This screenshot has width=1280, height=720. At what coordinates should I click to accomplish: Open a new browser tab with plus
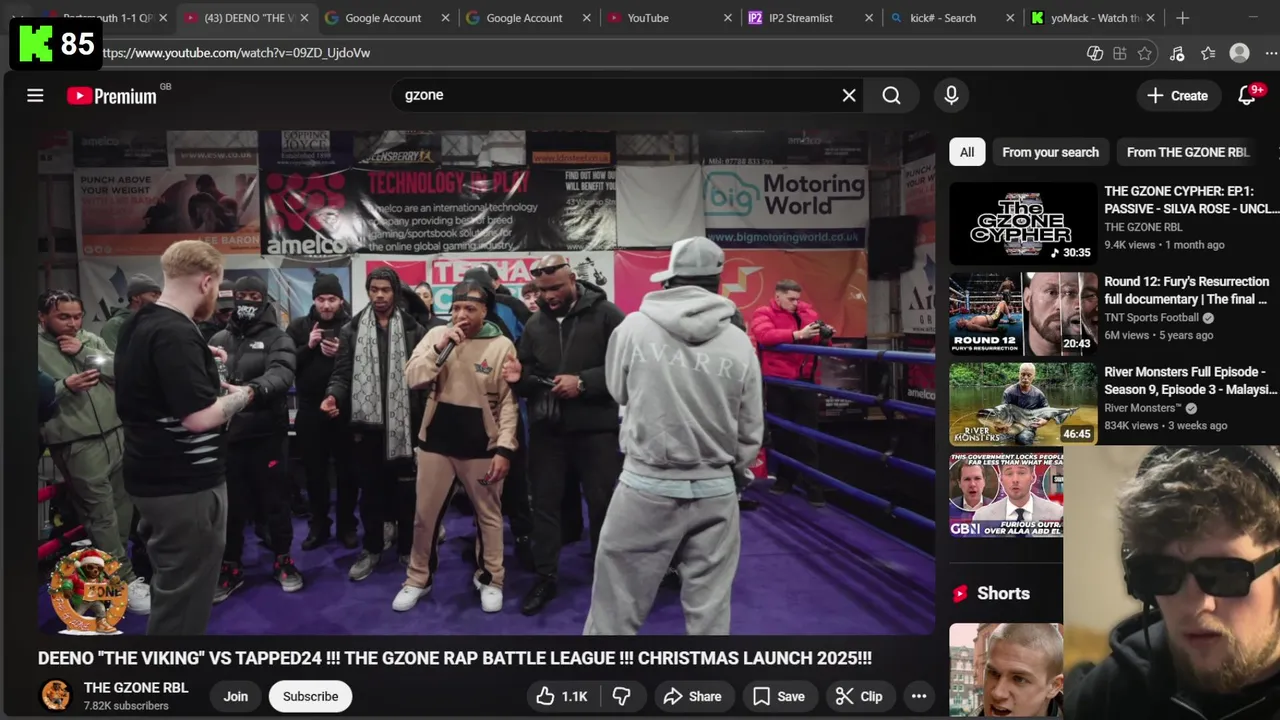tap(1183, 18)
